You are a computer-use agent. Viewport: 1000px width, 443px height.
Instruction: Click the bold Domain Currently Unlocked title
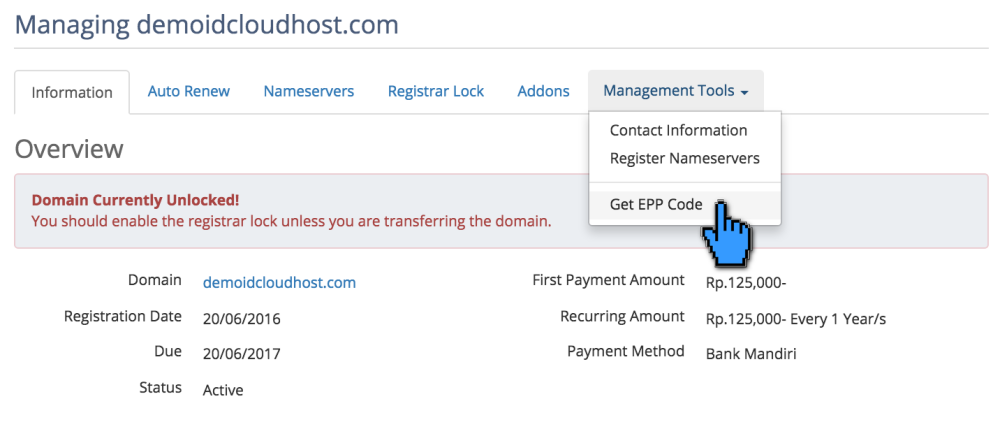(x=136, y=200)
